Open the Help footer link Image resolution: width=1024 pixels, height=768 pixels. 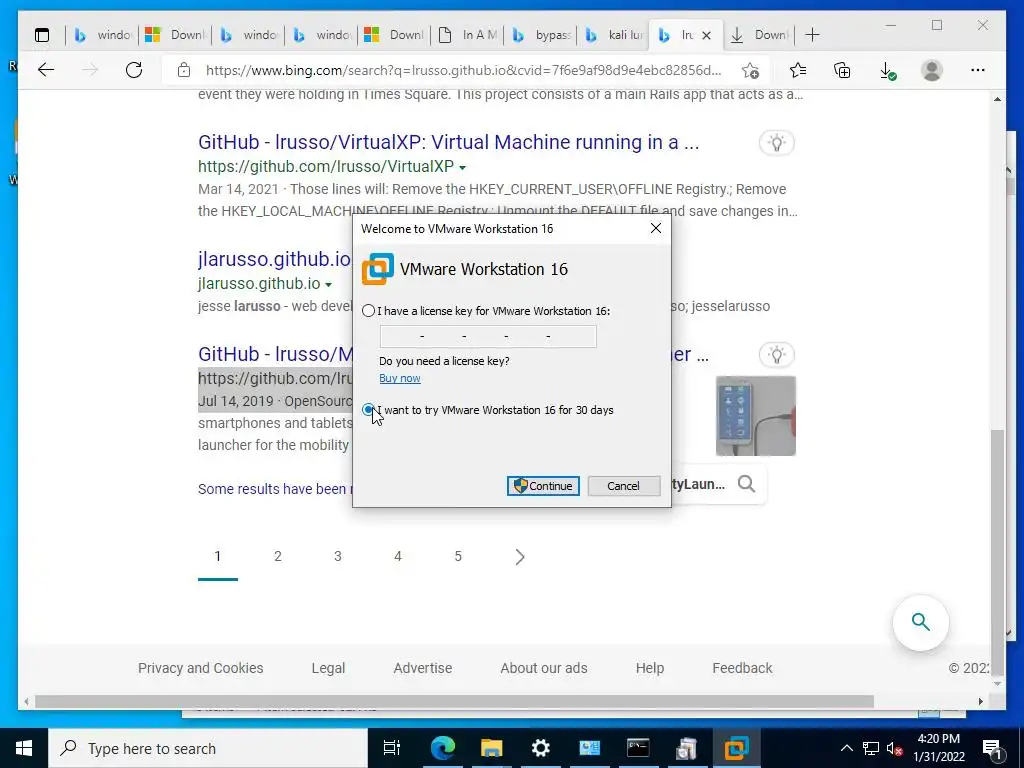[x=650, y=668]
